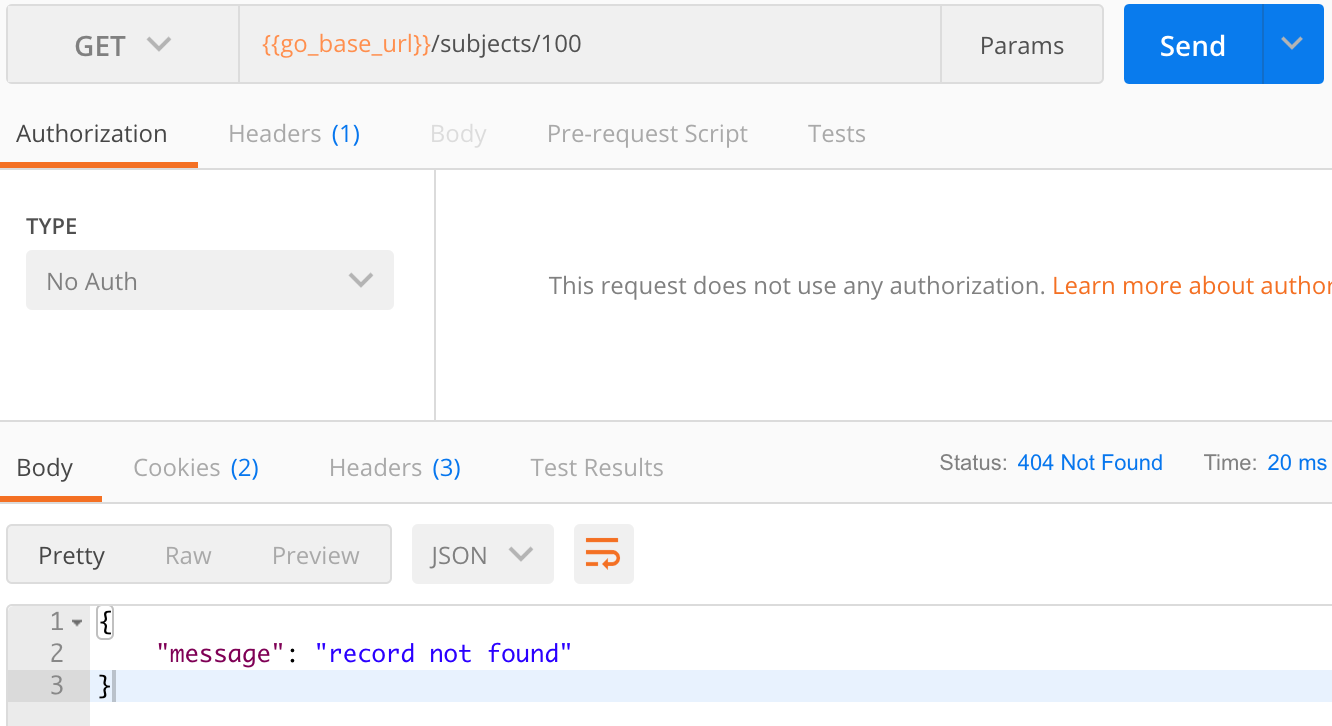Screen dimensions: 1332x726
Task: Toggle the wrap lines icon
Action: [x=603, y=554]
